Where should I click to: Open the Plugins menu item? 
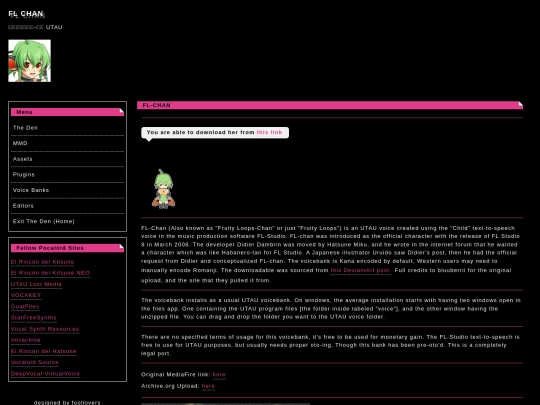[x=23, y=175]
